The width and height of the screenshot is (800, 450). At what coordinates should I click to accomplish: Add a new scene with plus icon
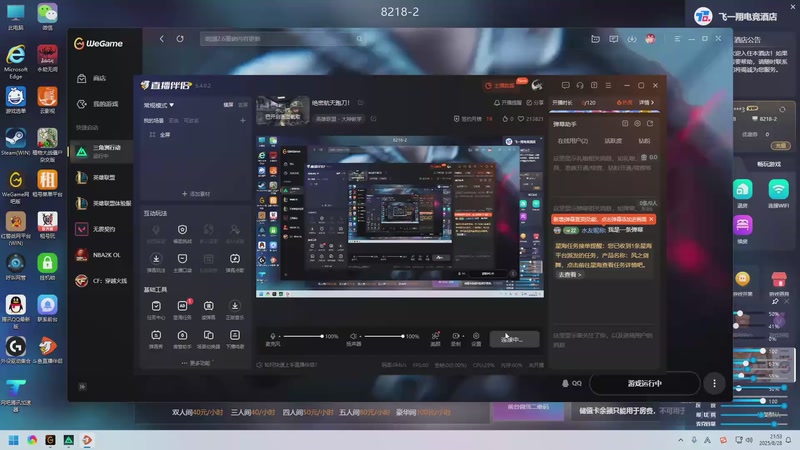(x=243, y=120)
